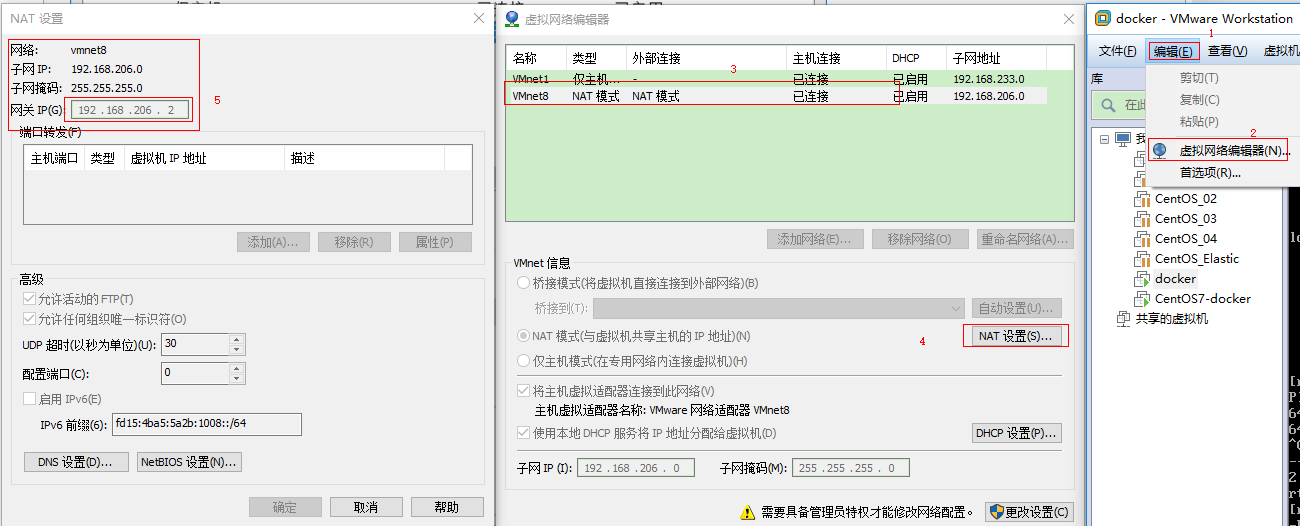Collapse the My Computer tree node
The width and height of the screenshot is (1300, 526).
[1105, 139]
